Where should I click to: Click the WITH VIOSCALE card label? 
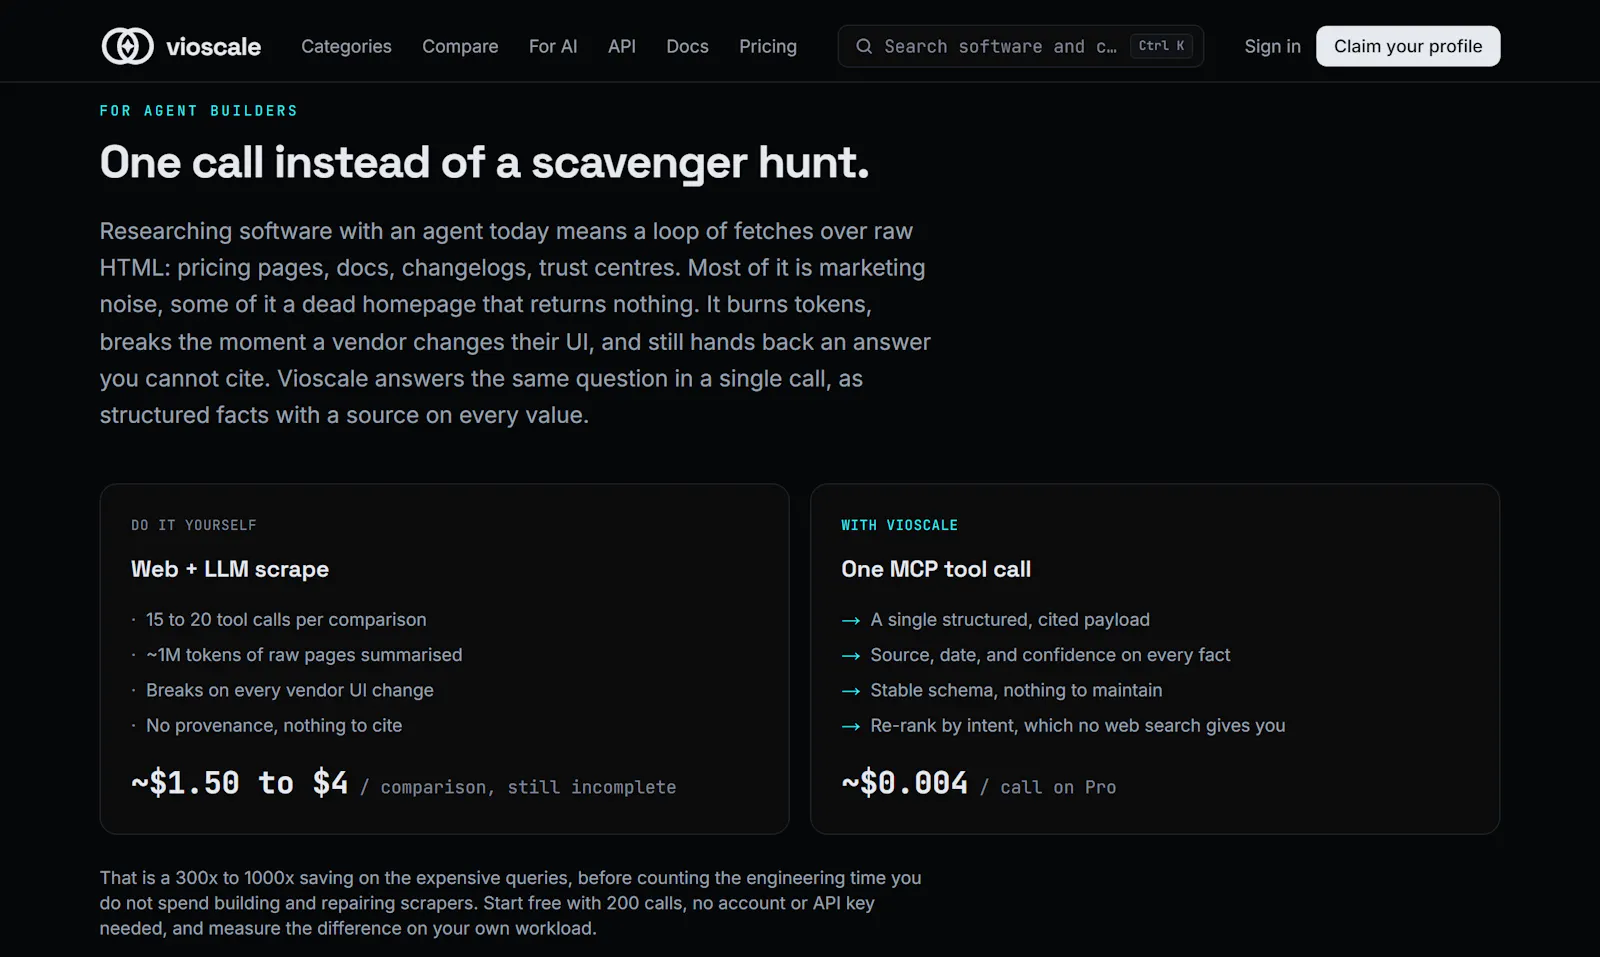coord(899,525)
